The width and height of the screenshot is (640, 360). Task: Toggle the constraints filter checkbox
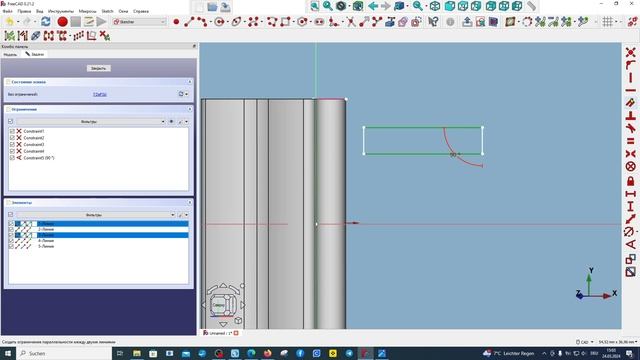click(11, 121)
